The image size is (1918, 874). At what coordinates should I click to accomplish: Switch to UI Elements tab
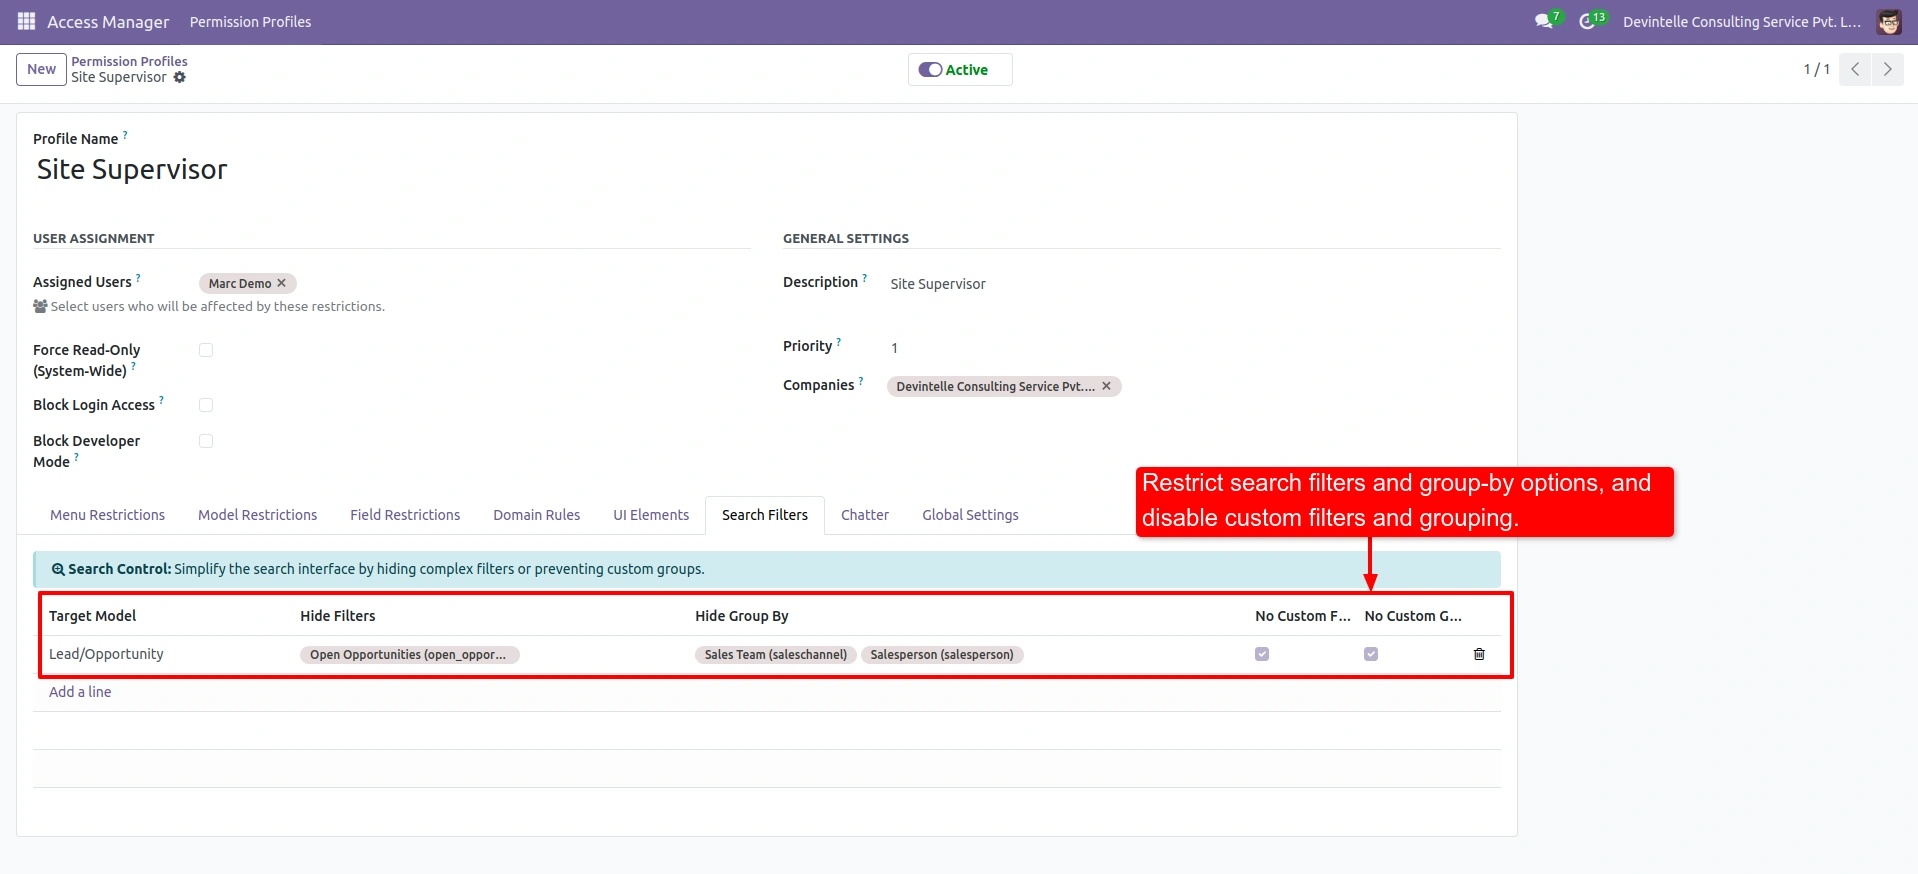[651, 515]
